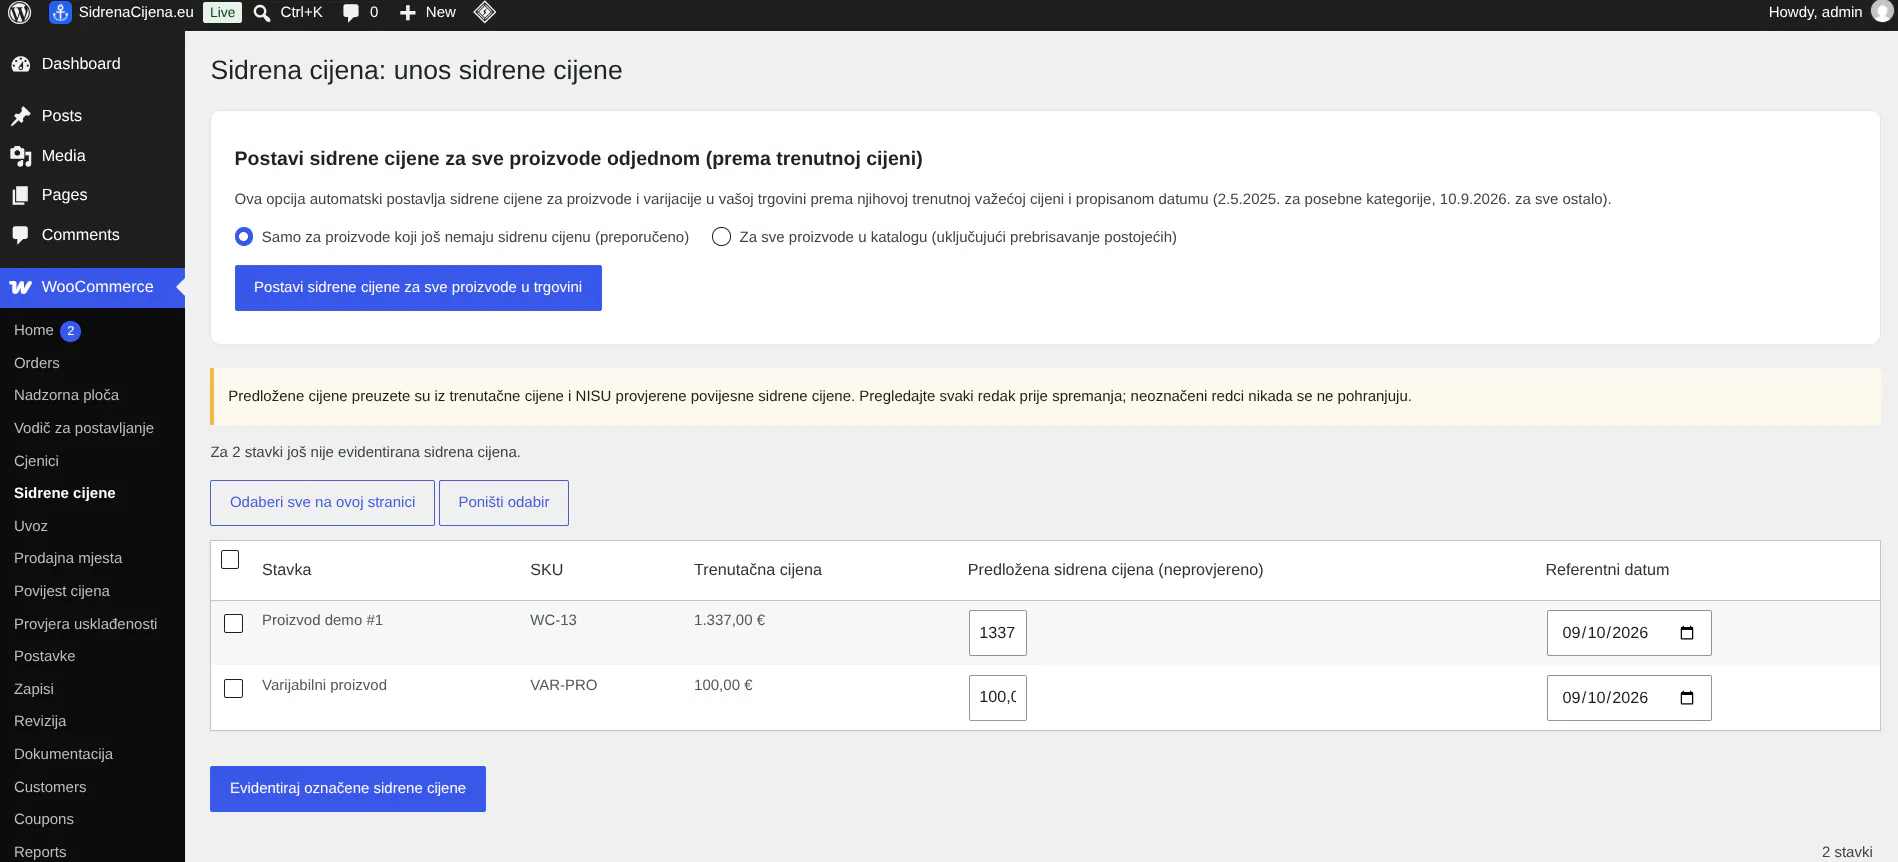
Task: Click date field for Varijabilni proizvod
Action: click(x=1629, y=698)
